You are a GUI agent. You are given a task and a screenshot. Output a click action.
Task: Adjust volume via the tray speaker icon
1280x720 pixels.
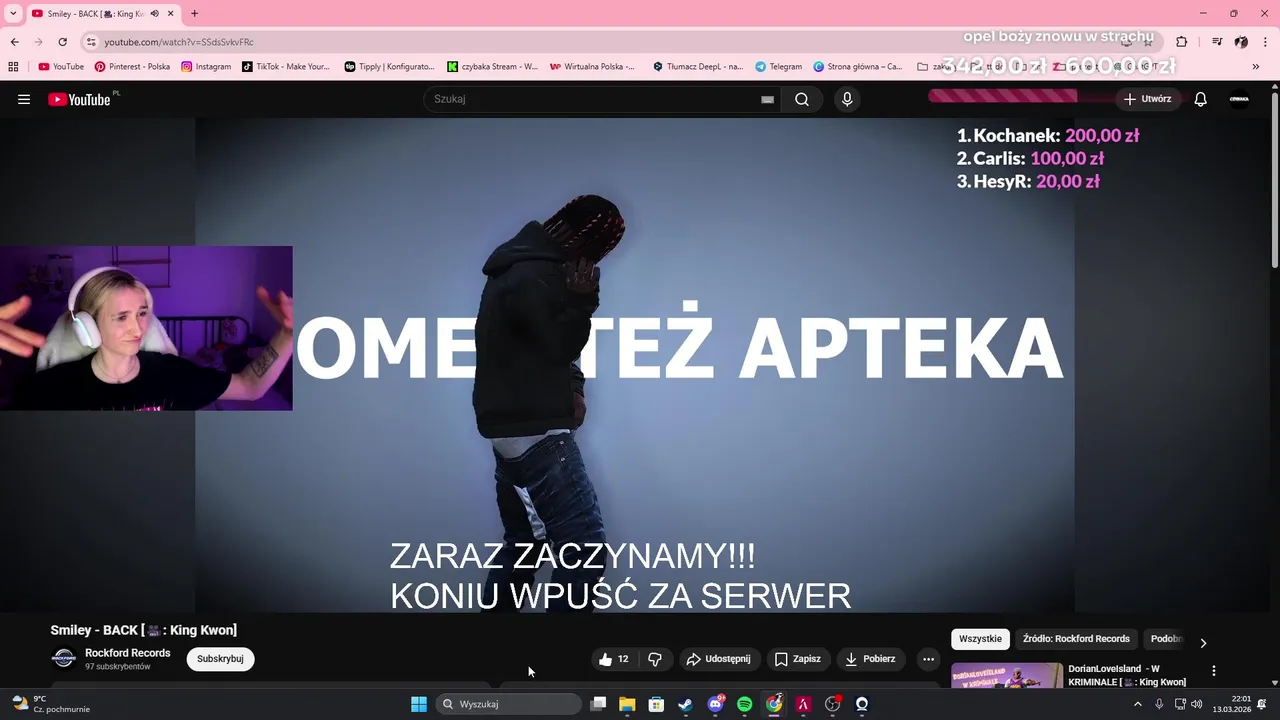coord(1197,704)
